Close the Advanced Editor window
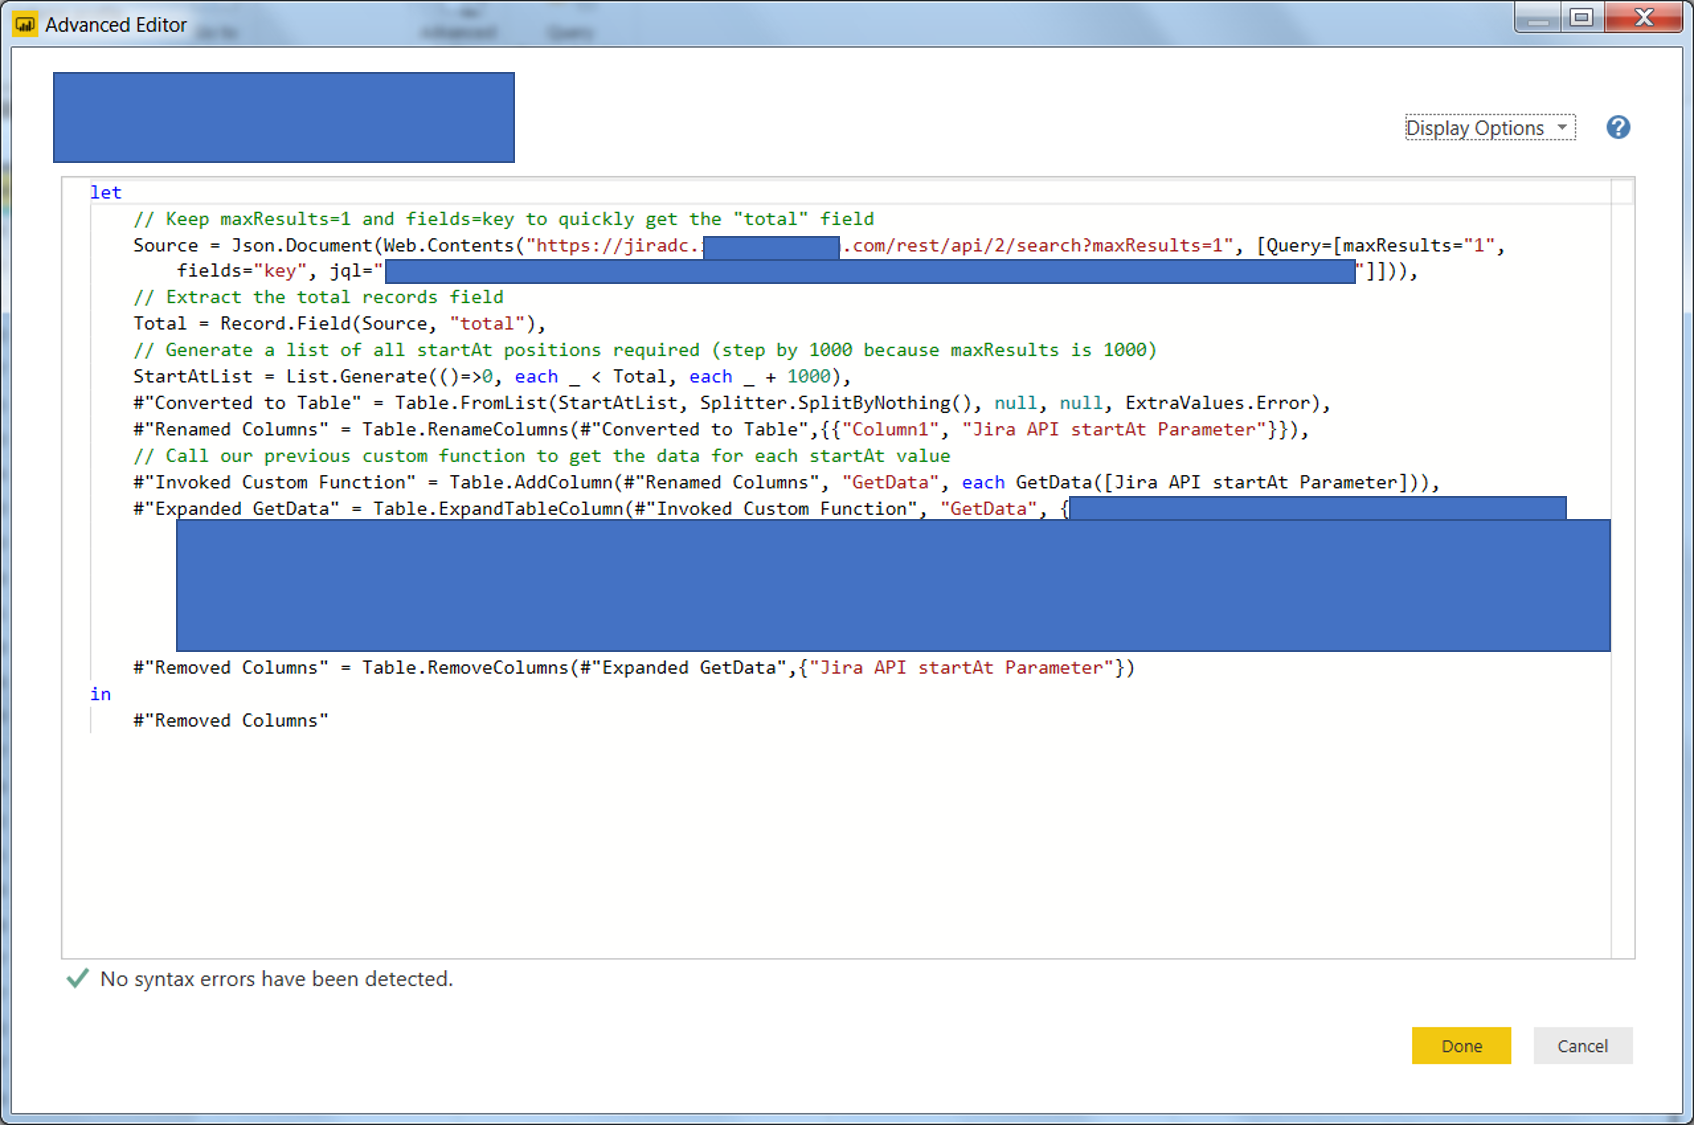 (x=1643, y=17)
